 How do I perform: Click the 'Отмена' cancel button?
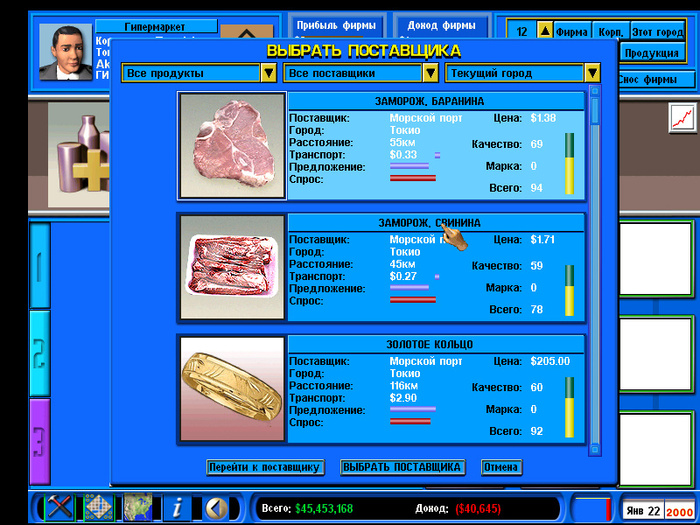point(501,467)
